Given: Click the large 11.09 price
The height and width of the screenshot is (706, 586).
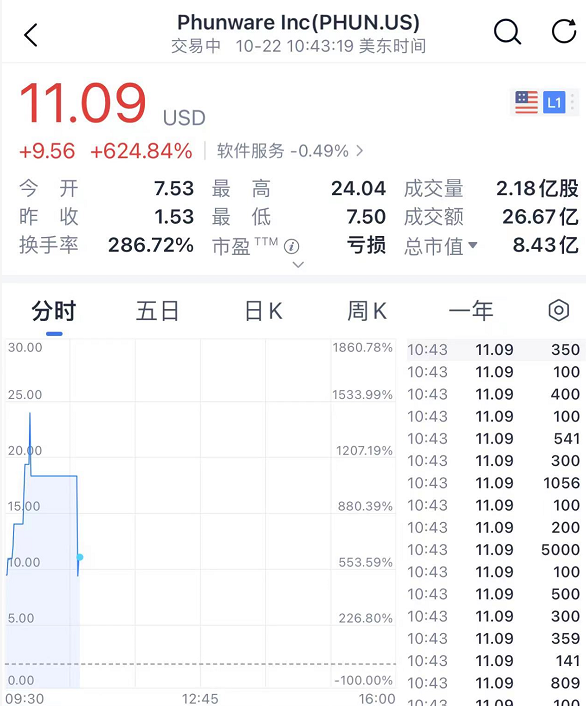Looking at the screenshot, I should (83, 103).
